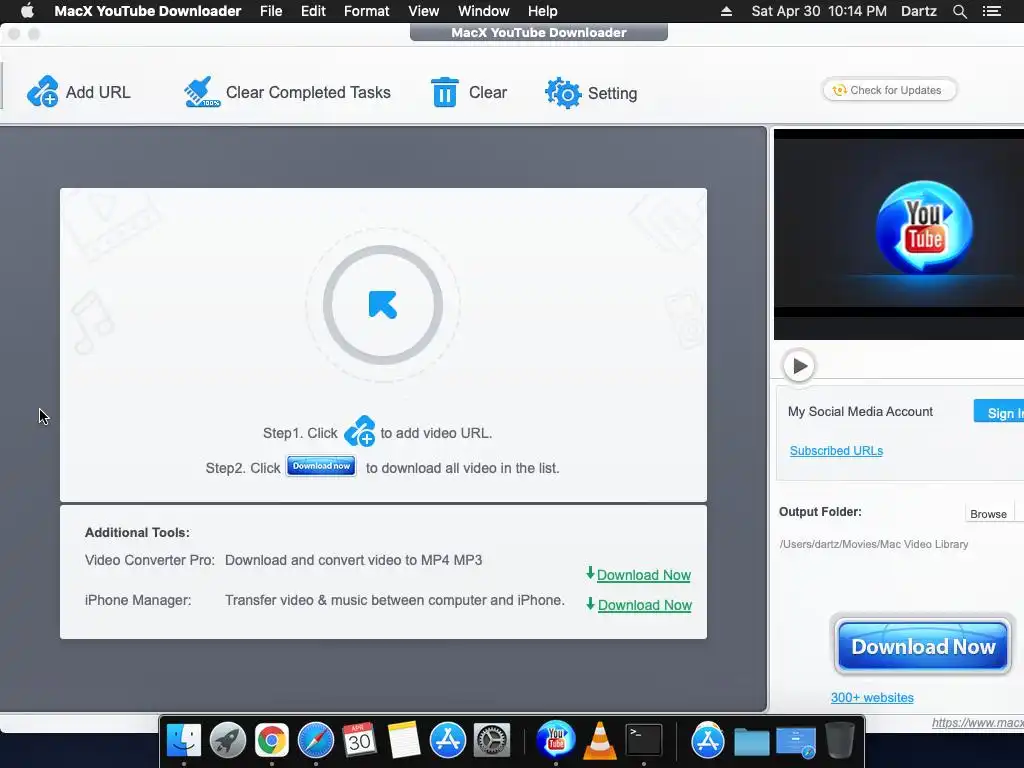Viewport: 1024px width, 768px height.
Task: Click the https://www.macx link at bottom right
Action: [978, 722]
